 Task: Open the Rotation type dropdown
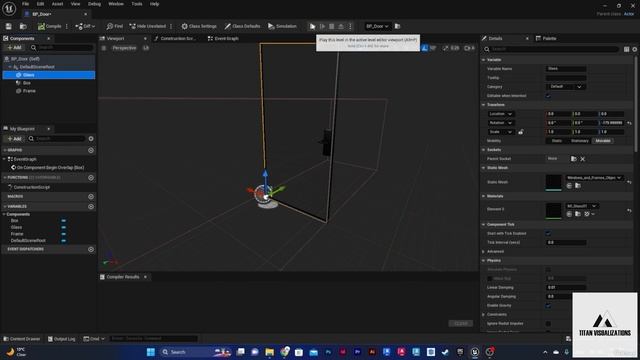pos(501,123)
